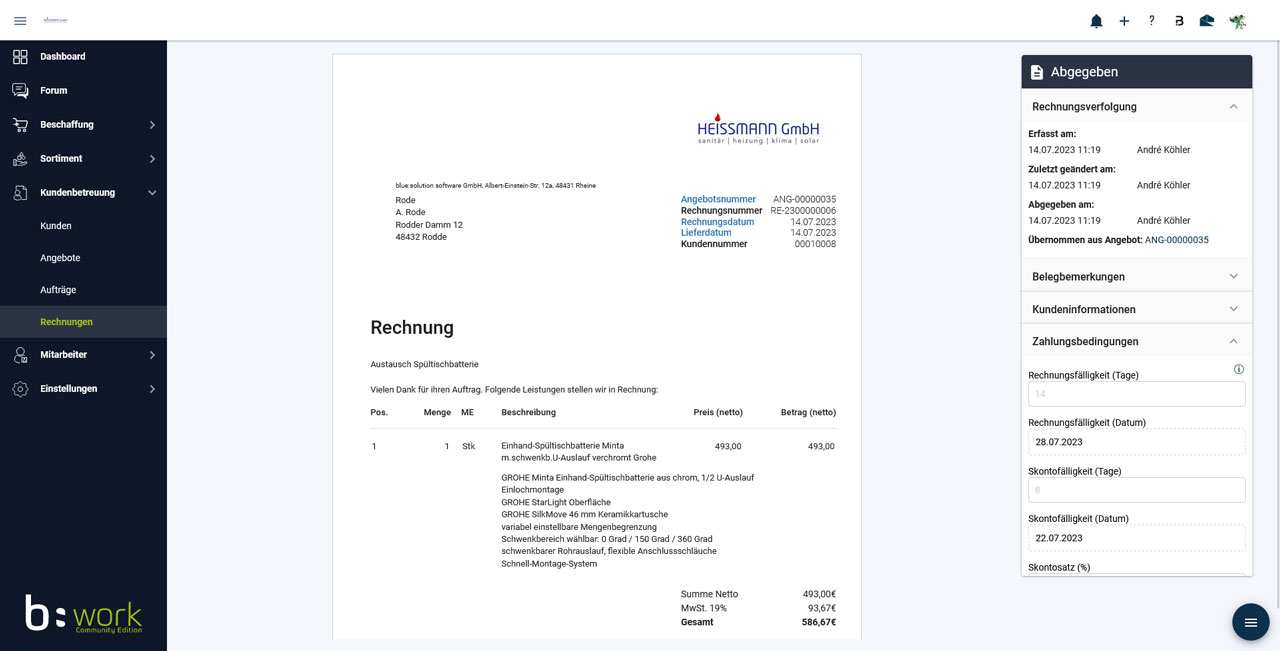Viewport: 1280px width, 651px height.
Task: Click the b:work Community Edition logo
Action: coord(84,614)
